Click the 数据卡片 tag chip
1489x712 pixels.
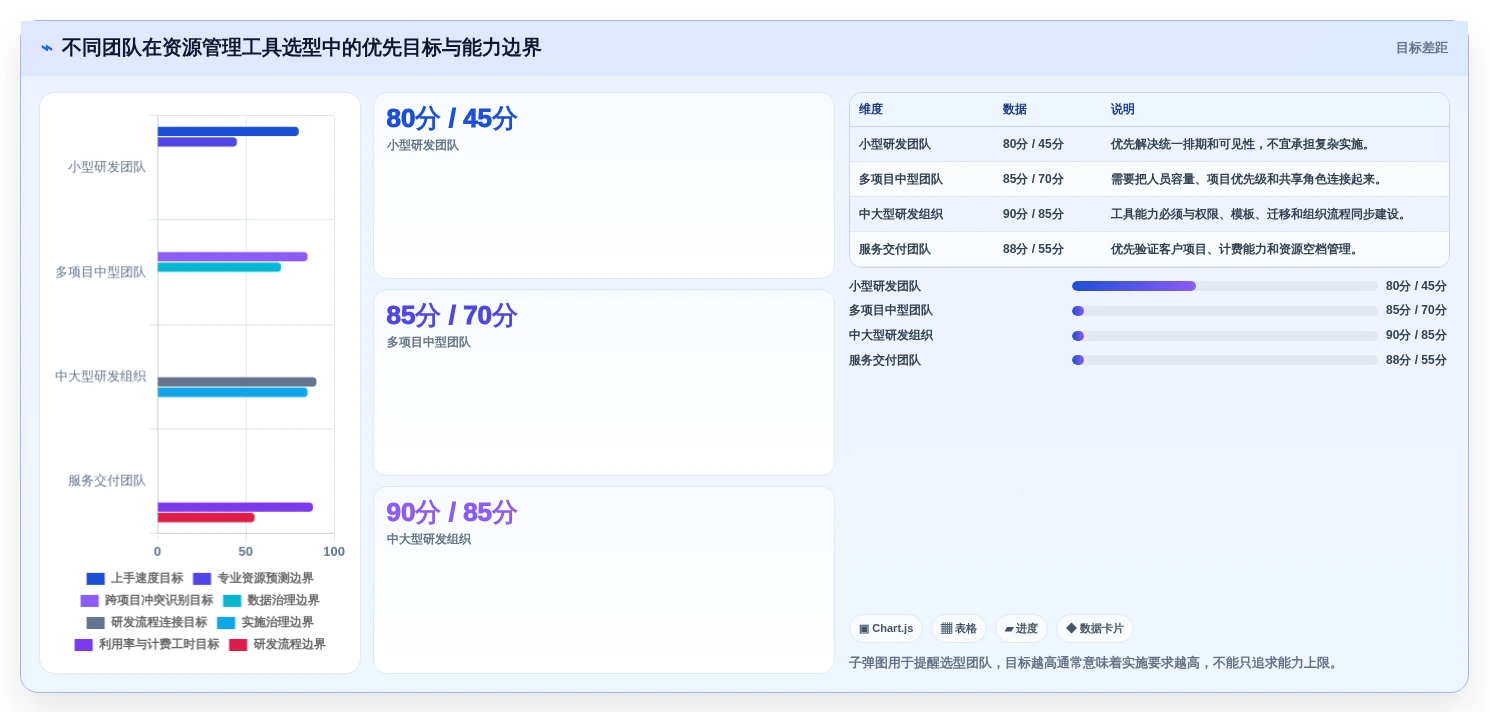(1095, 629)
